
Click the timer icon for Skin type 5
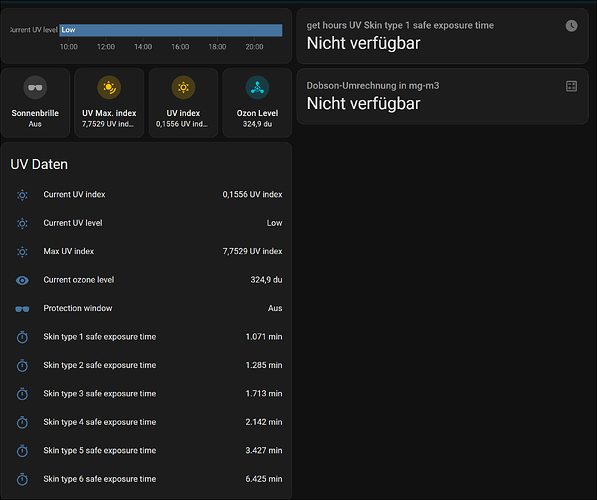coord(22,451)
